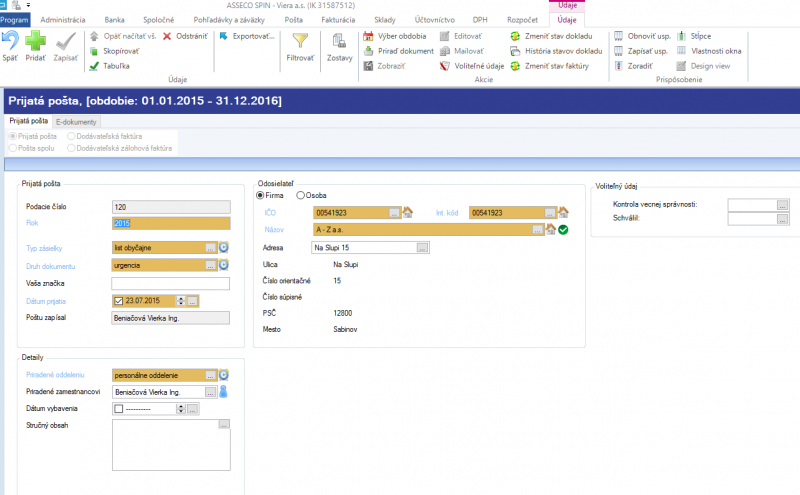Click clock icon next to Typ zásielky

[x=223, y=248]
